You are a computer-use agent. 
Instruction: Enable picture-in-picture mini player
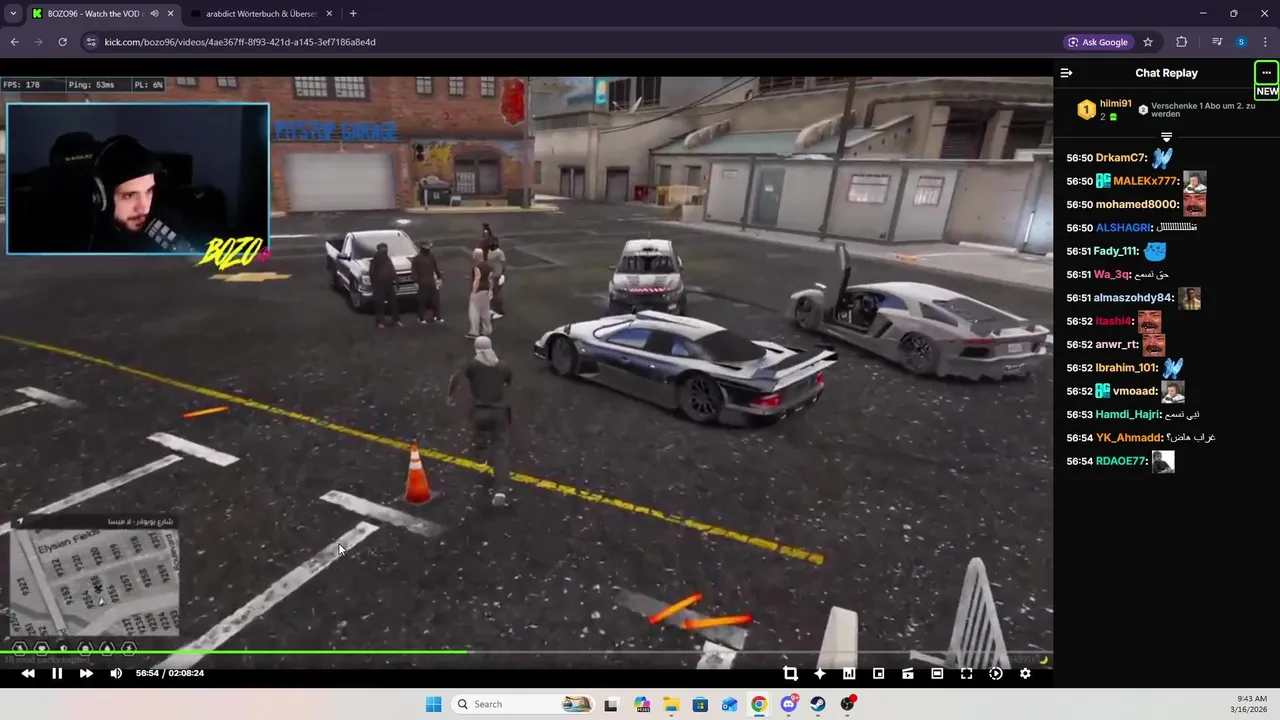[x=878, y=674]
